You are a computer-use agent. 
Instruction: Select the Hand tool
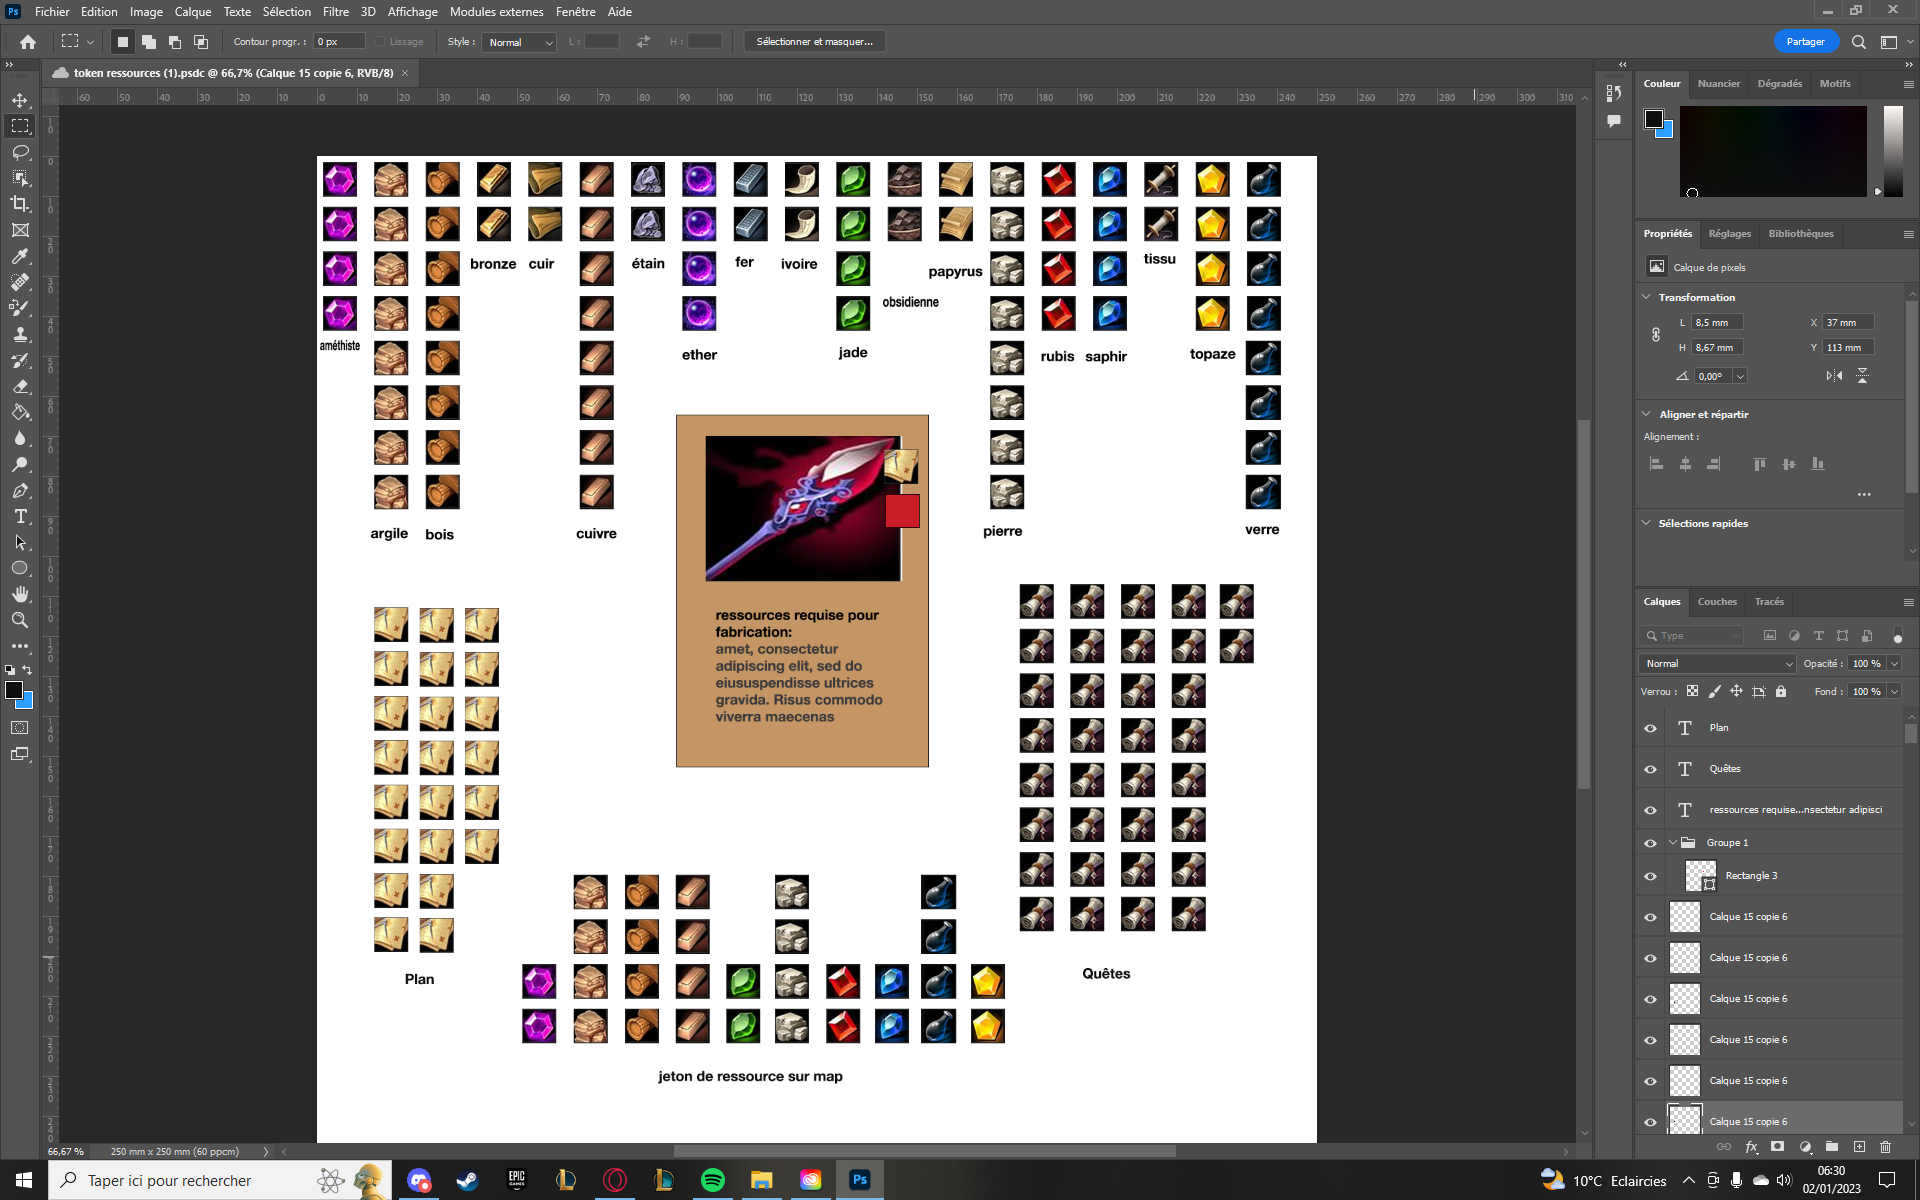(20, 594)
